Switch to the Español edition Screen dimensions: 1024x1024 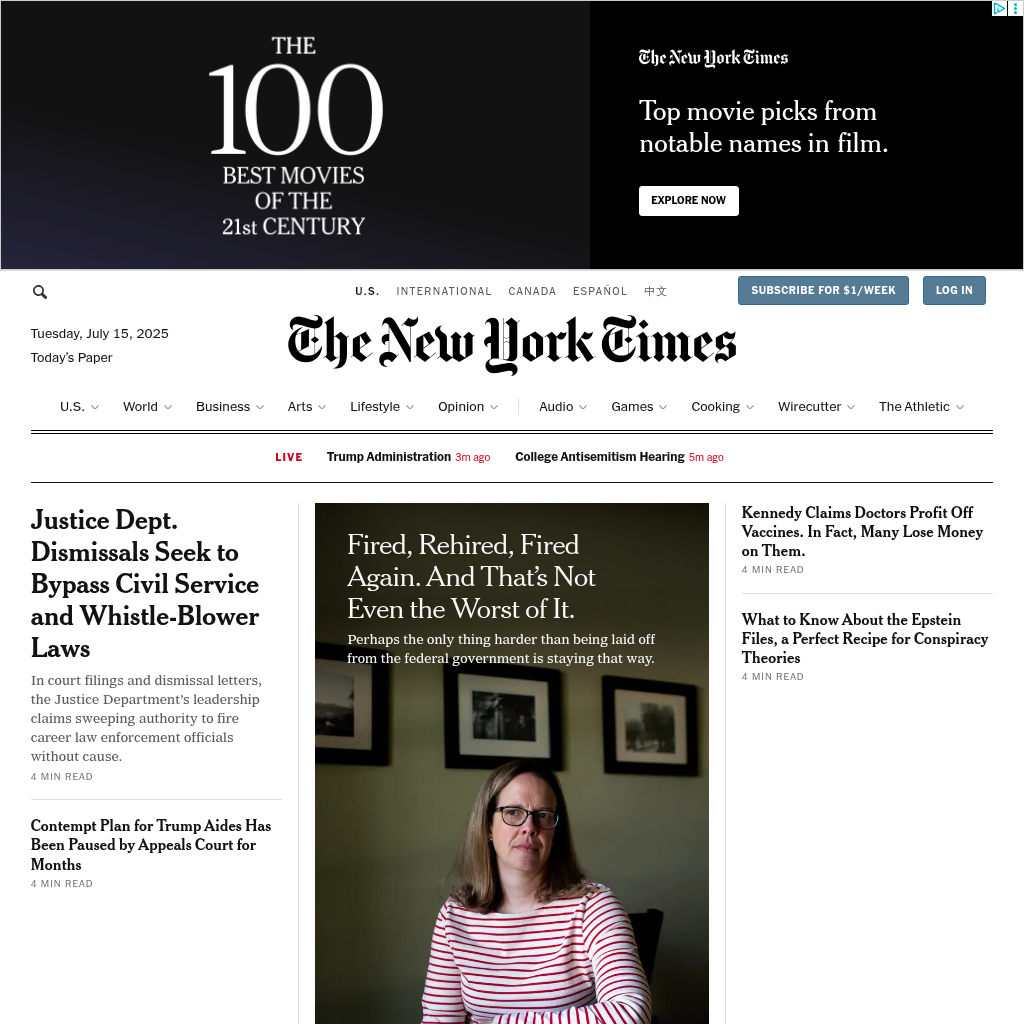(600, 291)
